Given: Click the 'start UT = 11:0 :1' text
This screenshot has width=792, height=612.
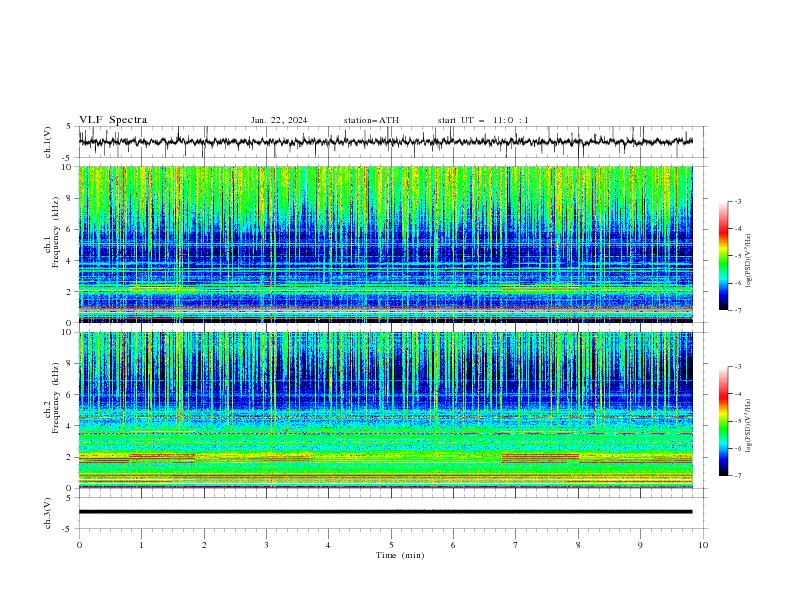Looking at the screenshot, I should (x=483, y=120).
